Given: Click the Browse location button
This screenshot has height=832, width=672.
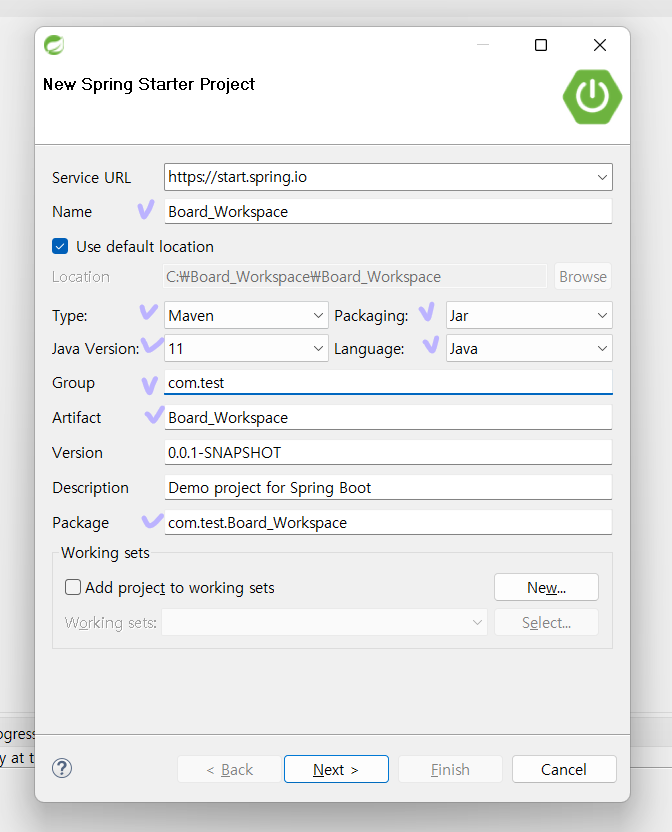Looking at the screenshot, I should click(583, 276).
